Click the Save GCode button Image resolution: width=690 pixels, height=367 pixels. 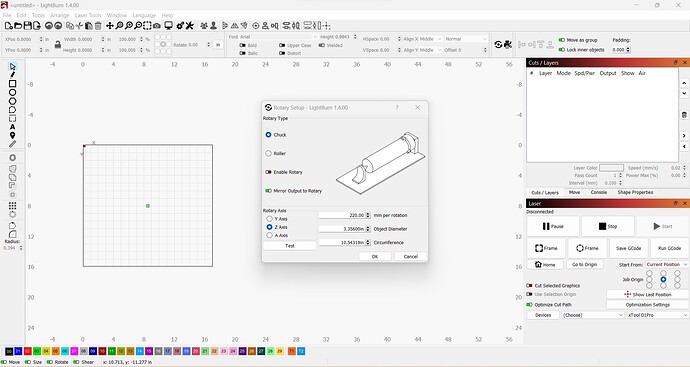628,248
